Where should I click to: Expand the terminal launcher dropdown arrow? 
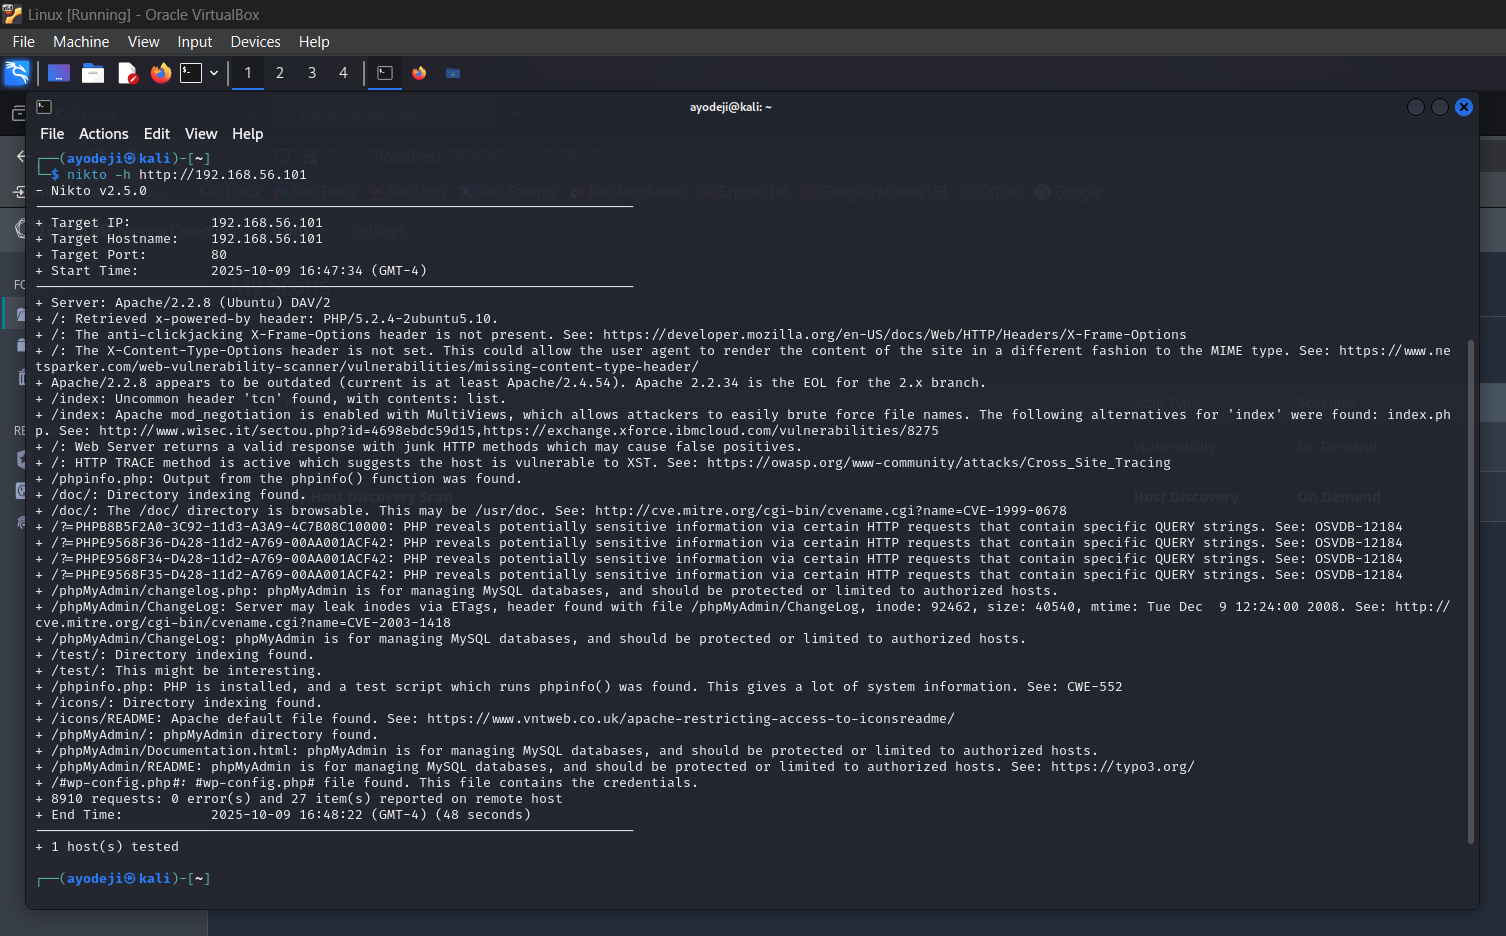tap(214, 73)
